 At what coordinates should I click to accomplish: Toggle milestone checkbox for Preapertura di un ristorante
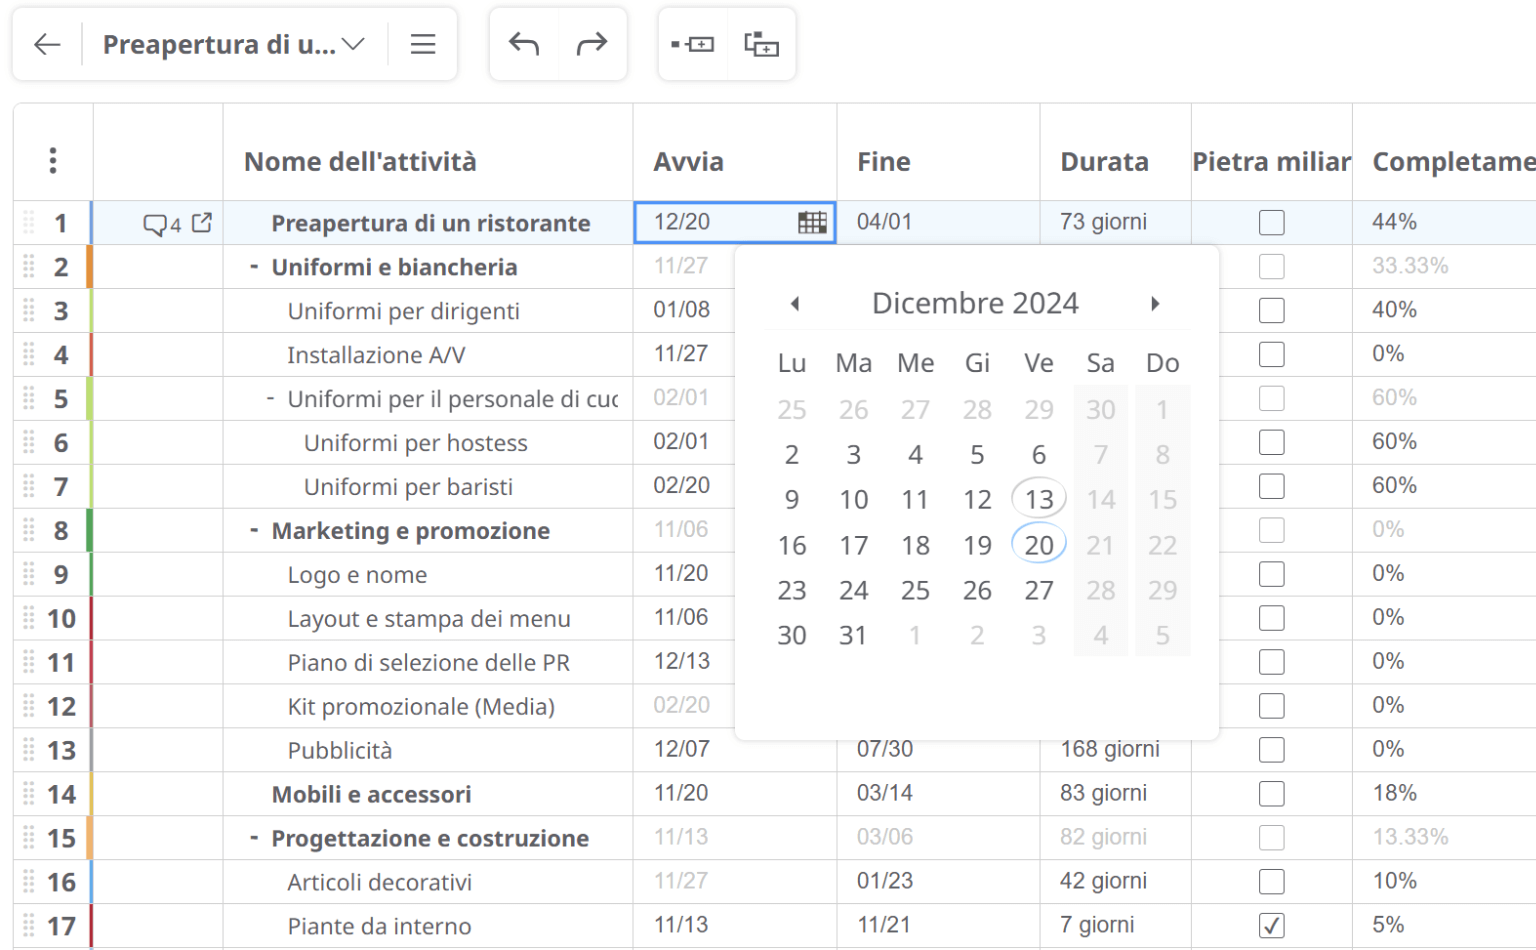pyautogui.click(x=1271, y=222)
